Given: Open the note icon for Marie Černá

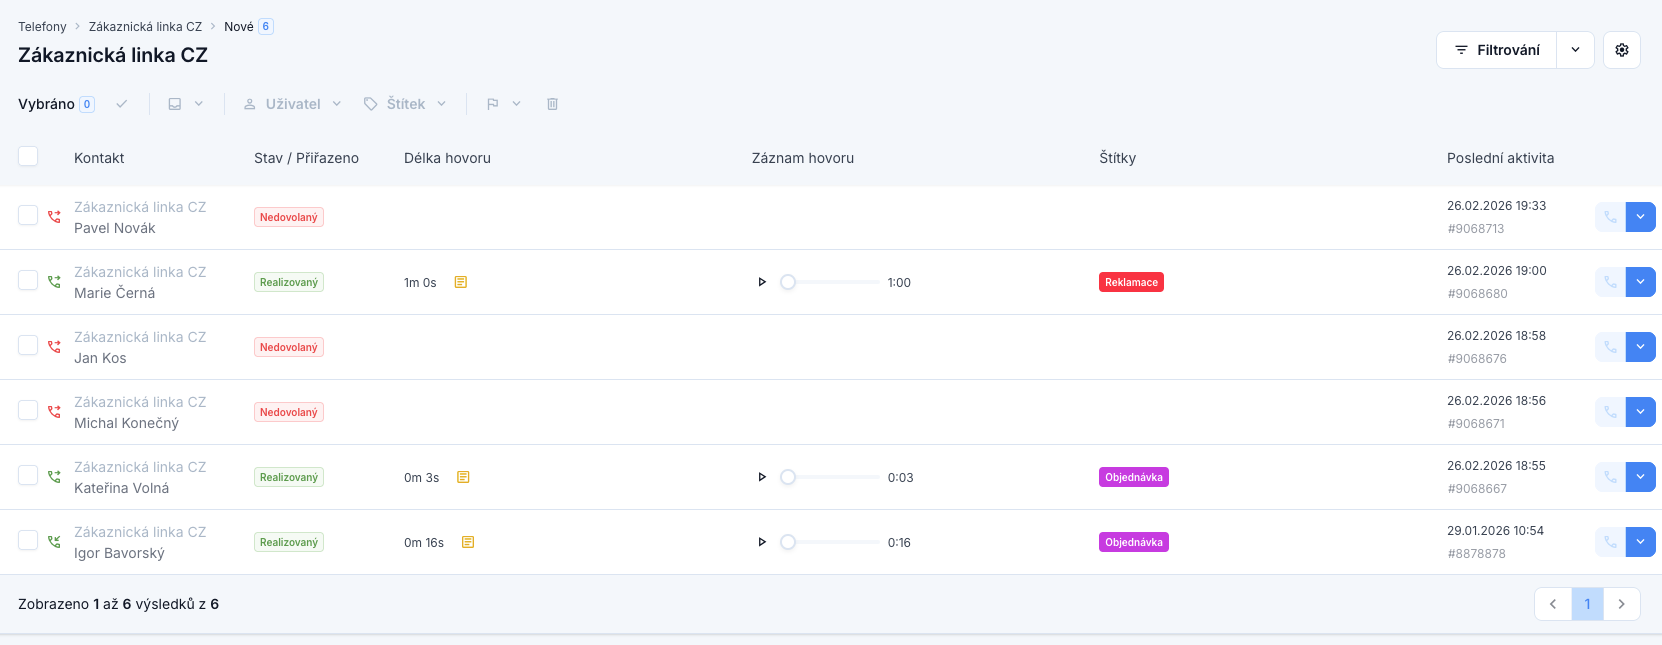Looking at the screenshot, I should tap(461, 282).
